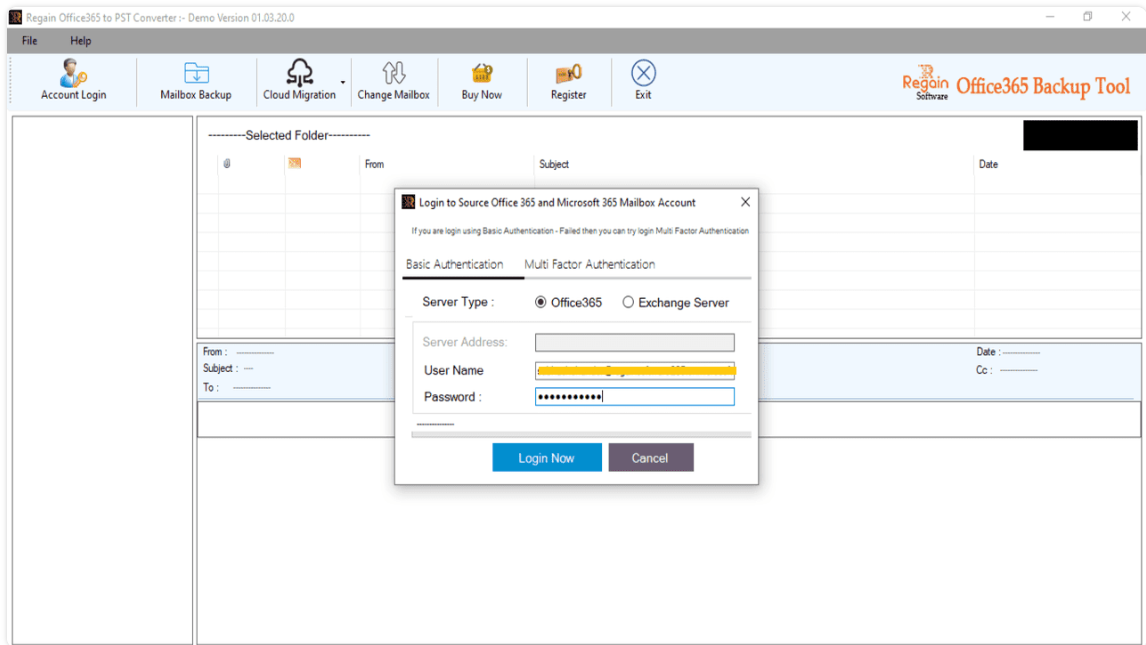The image size is (1146, 645).
Task: Open the Help menu
Action: (x=79, y=40)
